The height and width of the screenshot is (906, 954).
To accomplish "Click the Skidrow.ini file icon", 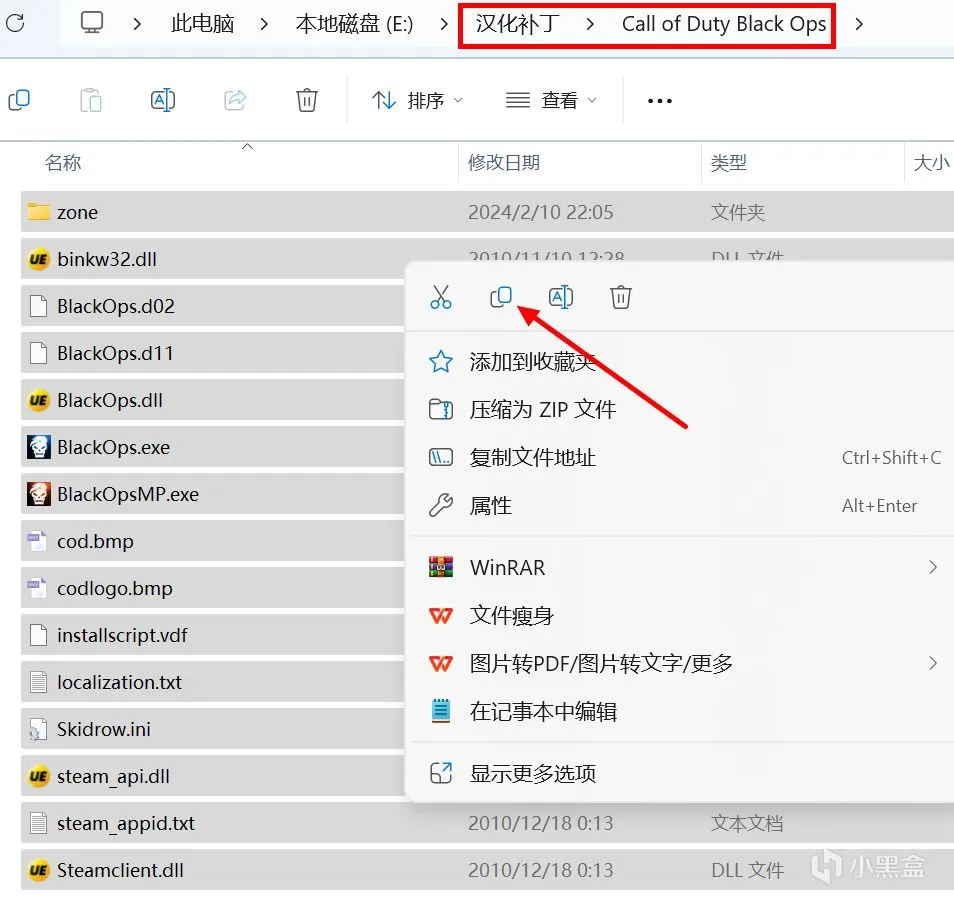I will tap(38, 729).
